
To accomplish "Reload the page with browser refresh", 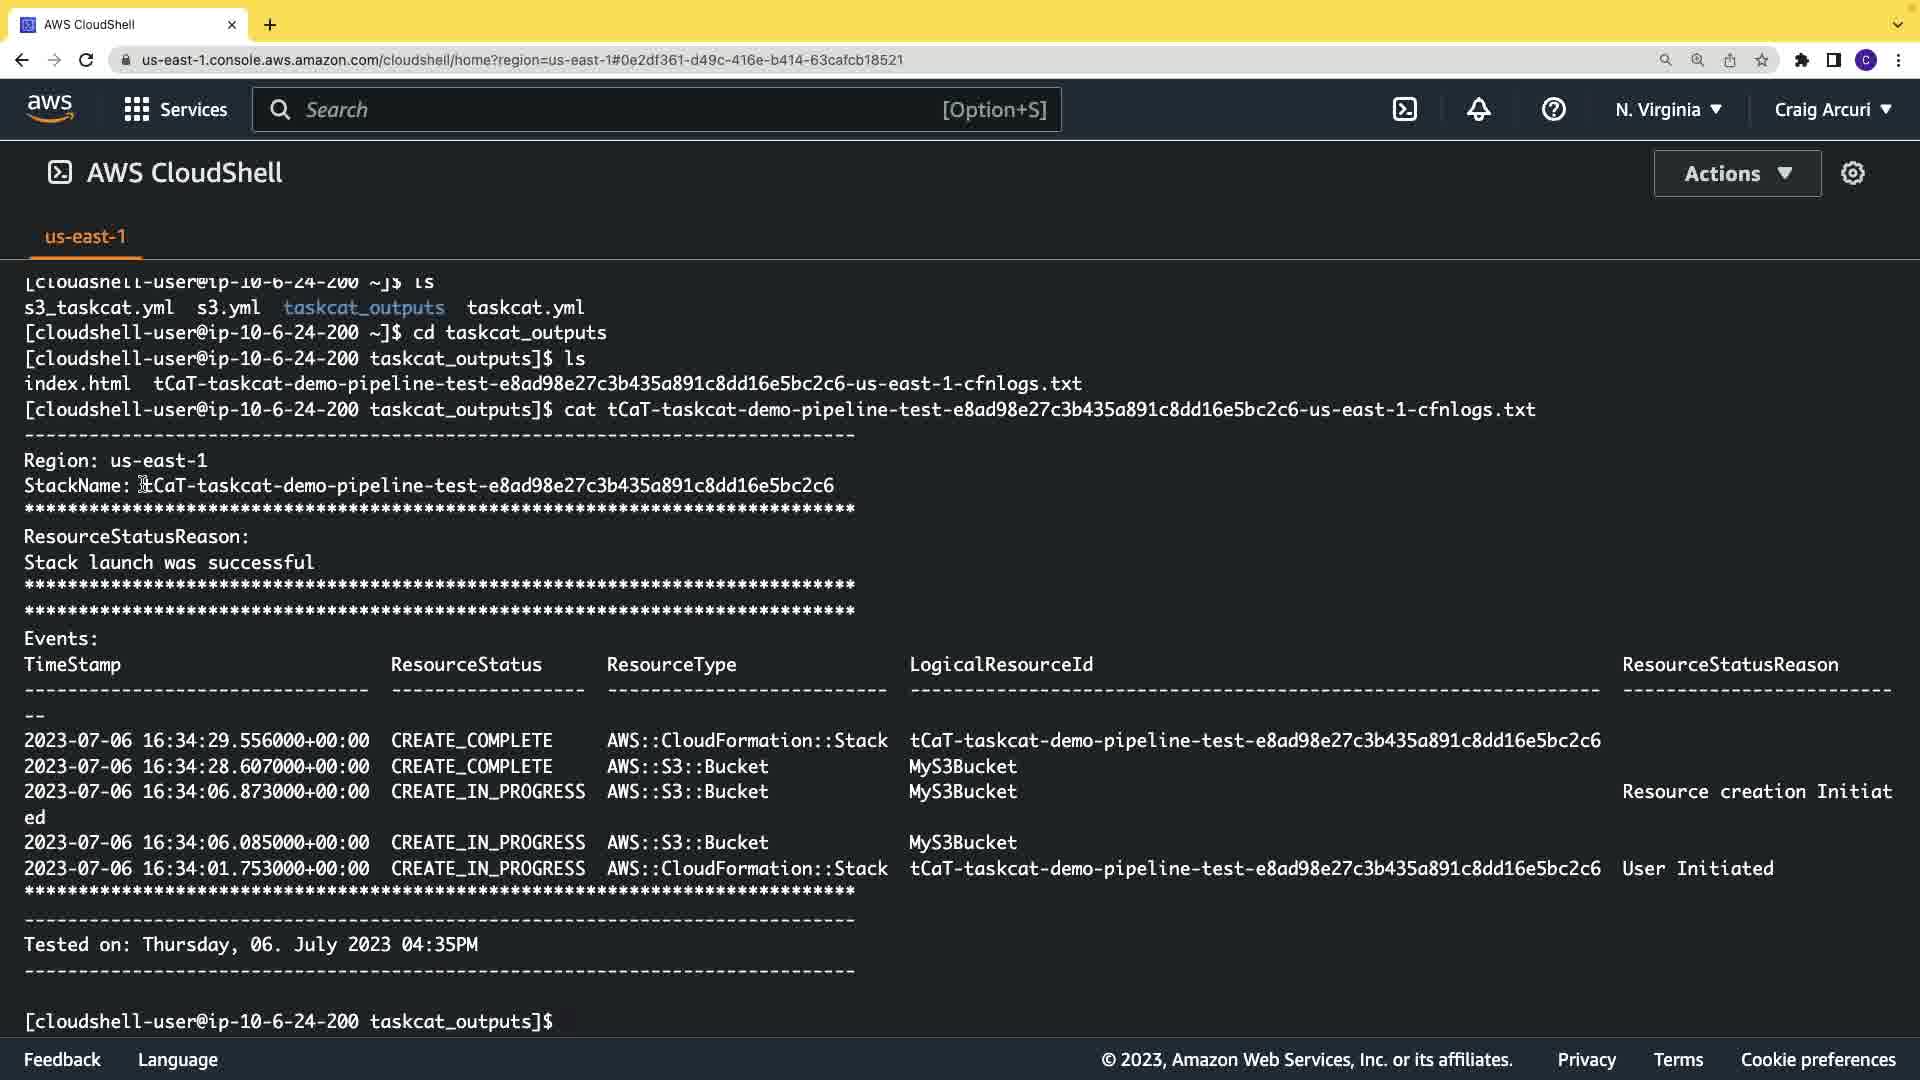I will click(86, 60).
